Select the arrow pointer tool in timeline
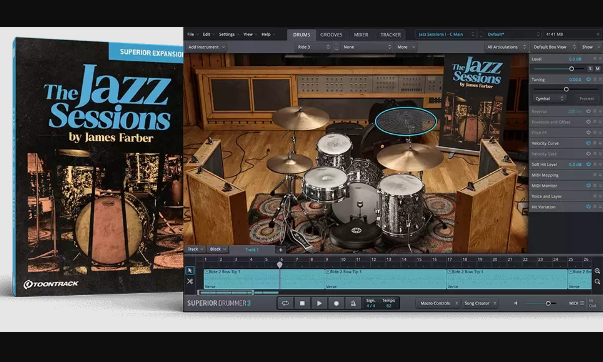Image resolution: width=603 pixels, height=362 pixels. point(190,270)
